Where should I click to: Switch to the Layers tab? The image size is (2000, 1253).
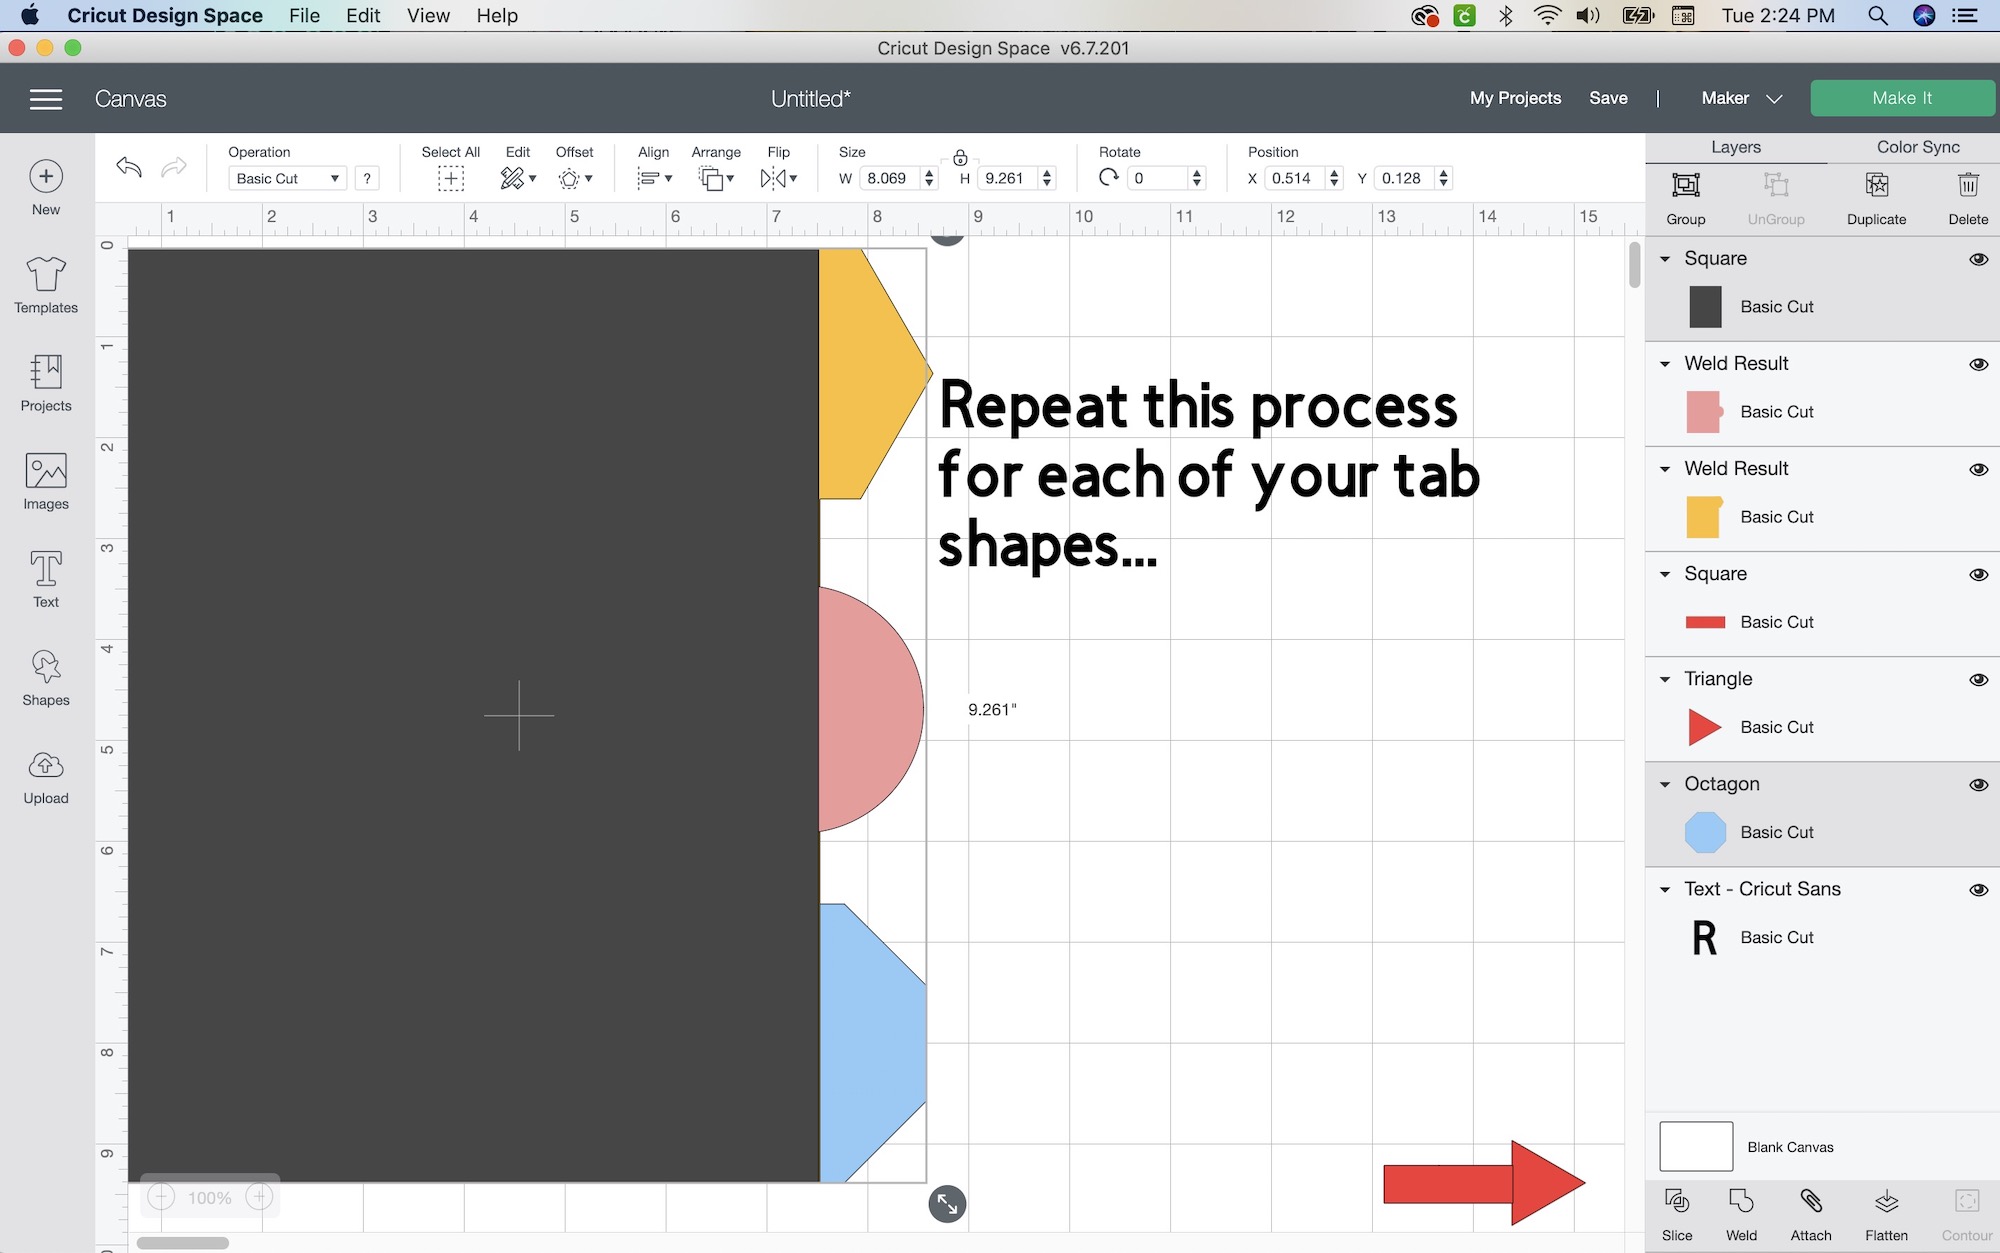coord(1736,147)
